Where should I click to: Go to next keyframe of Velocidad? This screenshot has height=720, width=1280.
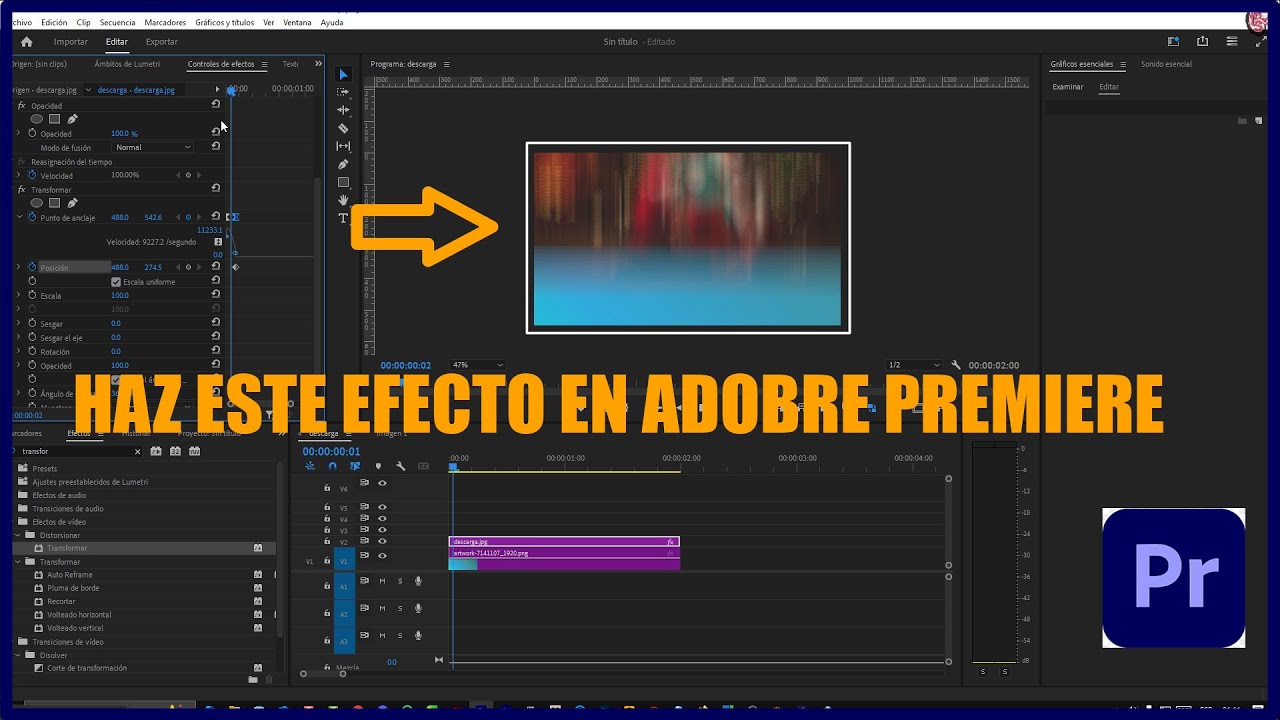[x=198, y=175]
